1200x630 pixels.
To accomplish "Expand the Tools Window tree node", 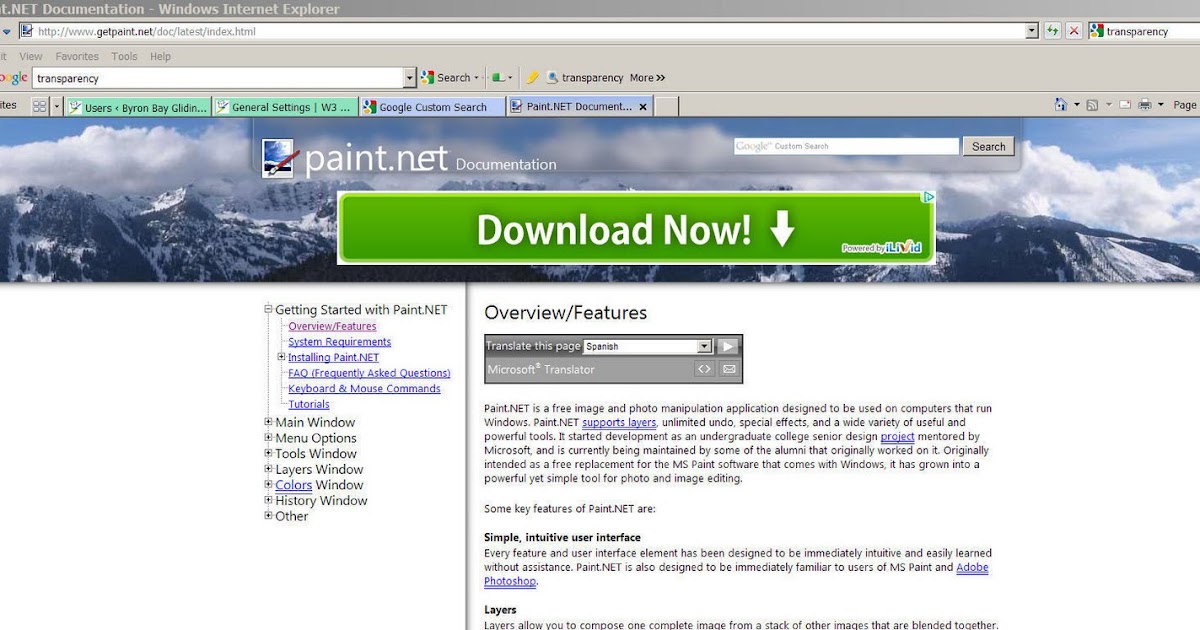I will click(x=268, y=453).
